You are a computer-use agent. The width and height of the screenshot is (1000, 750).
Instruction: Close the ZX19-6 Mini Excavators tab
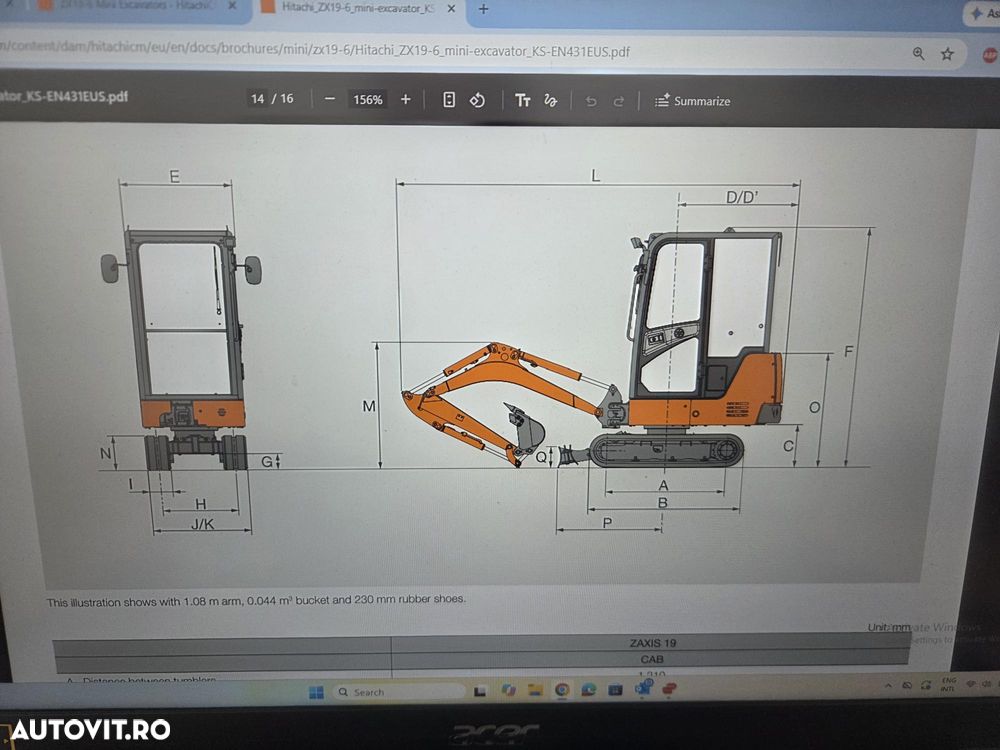click(232, 6)
